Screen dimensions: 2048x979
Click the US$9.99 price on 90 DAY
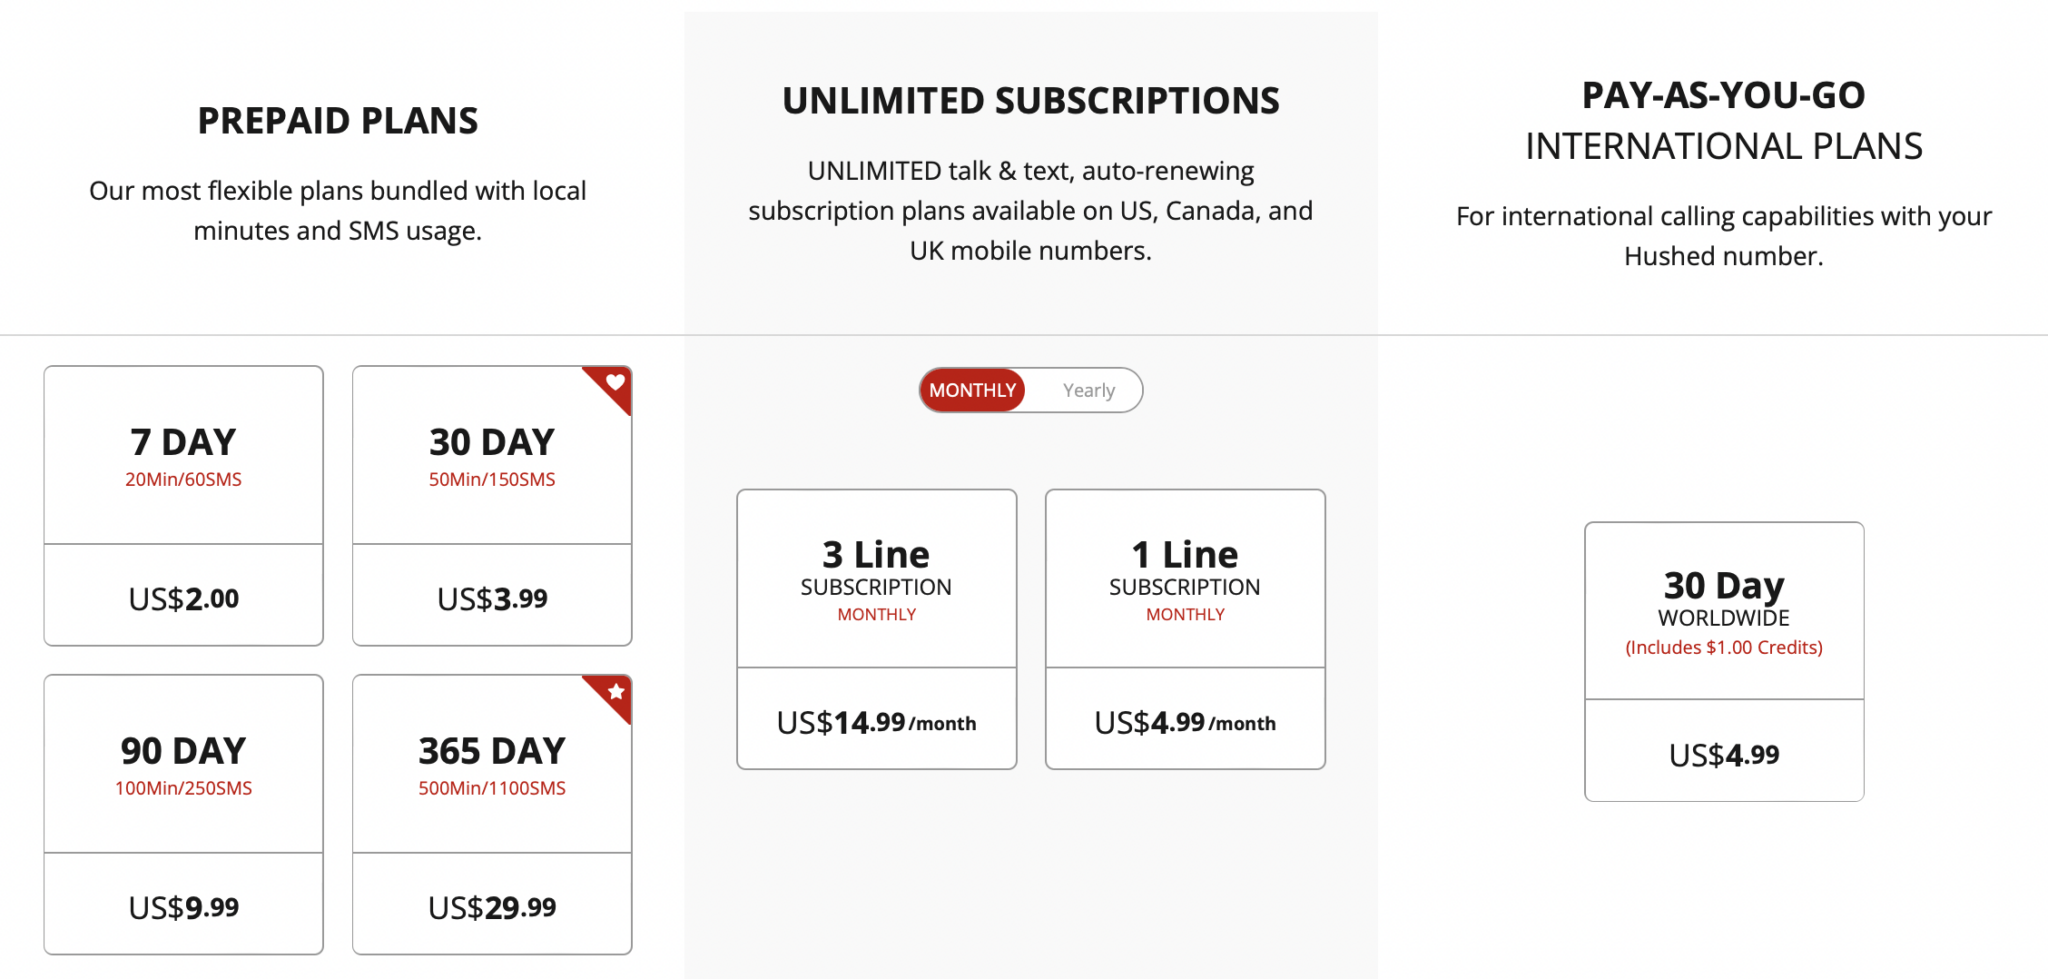[x=183, y=908]
